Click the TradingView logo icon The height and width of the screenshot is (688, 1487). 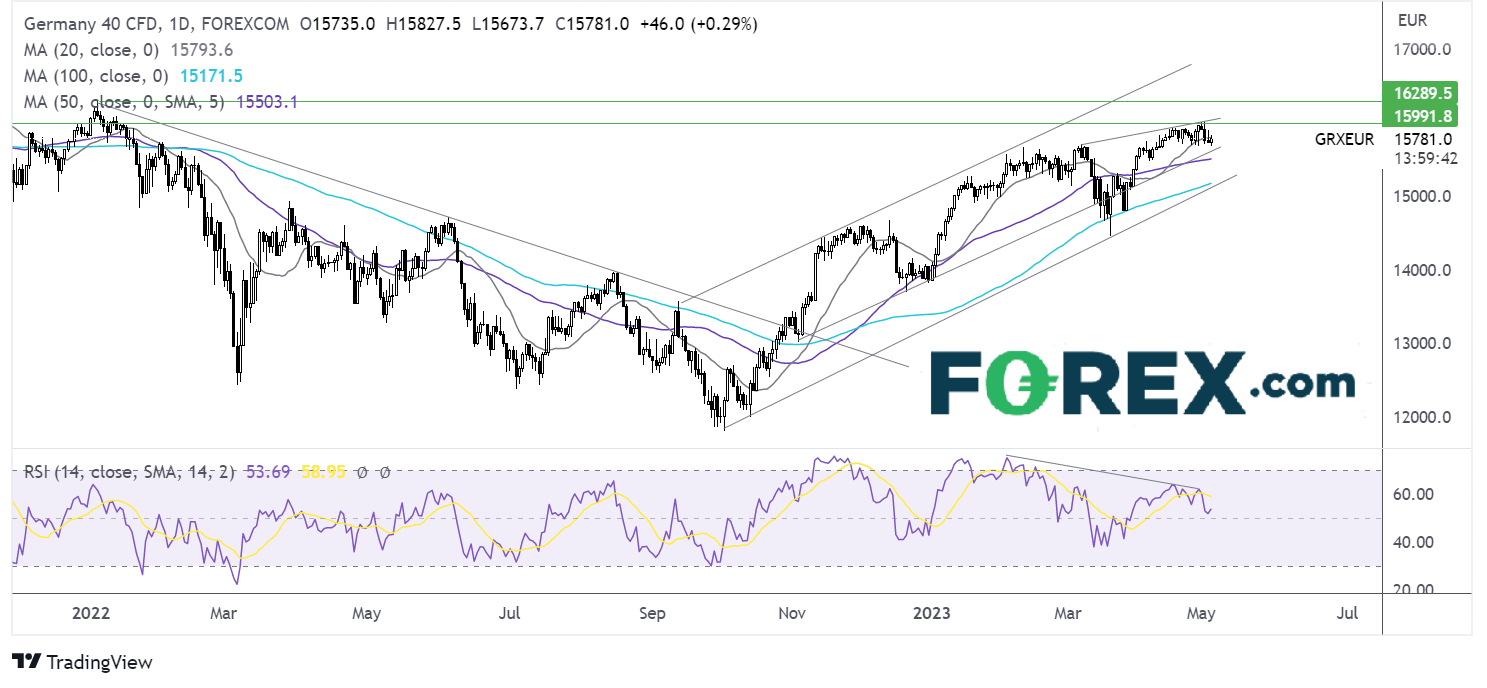click(26, 662)
